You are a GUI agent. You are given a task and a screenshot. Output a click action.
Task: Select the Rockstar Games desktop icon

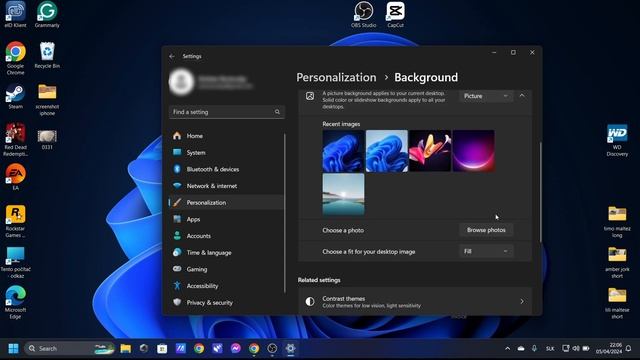point(16,221)
